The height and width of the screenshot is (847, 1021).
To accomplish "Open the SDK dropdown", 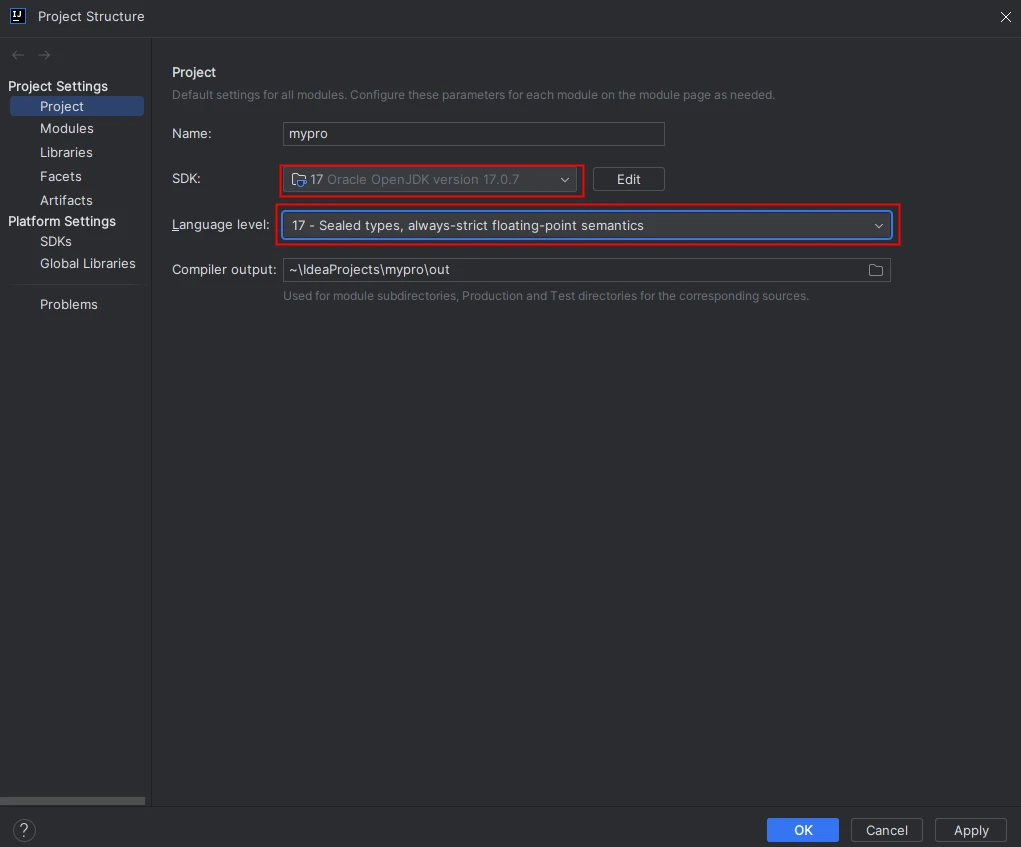I will click(565, 180).
